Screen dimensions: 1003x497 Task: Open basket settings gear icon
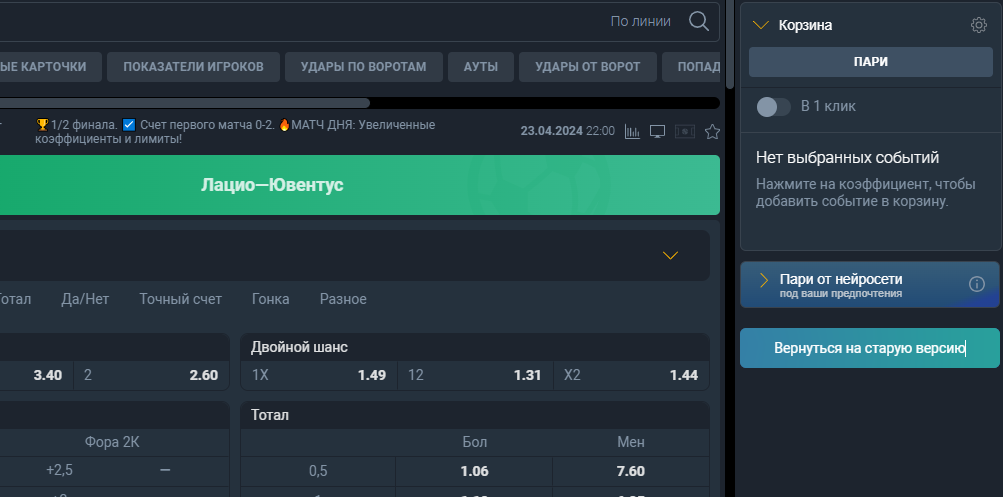pos(979,25)
